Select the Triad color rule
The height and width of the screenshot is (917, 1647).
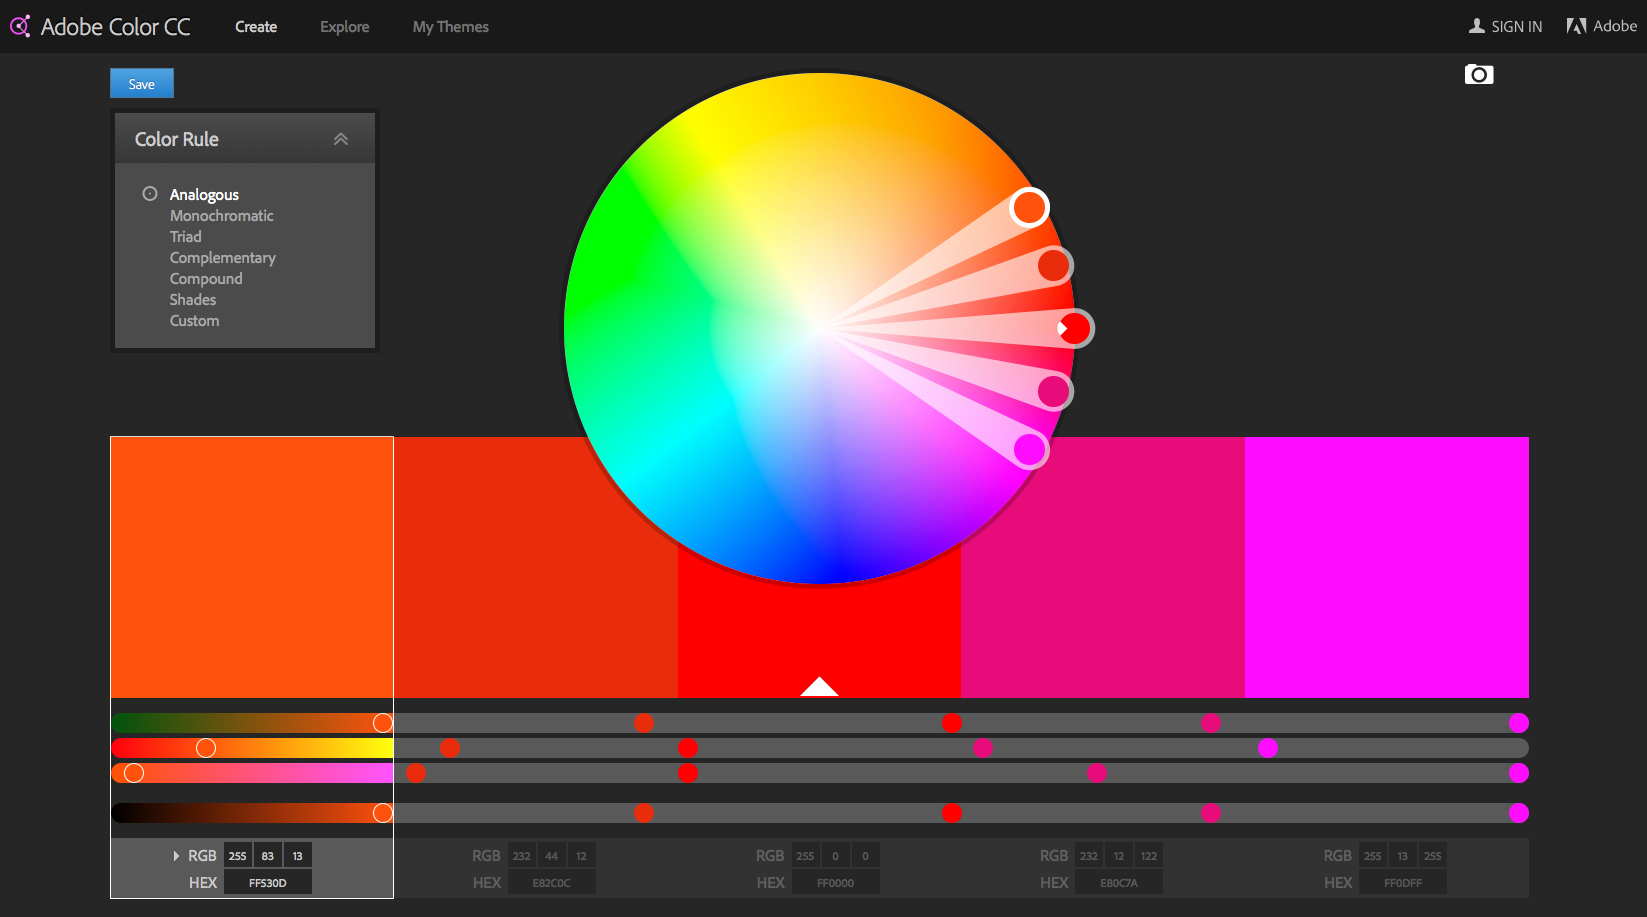pos(186,236)
